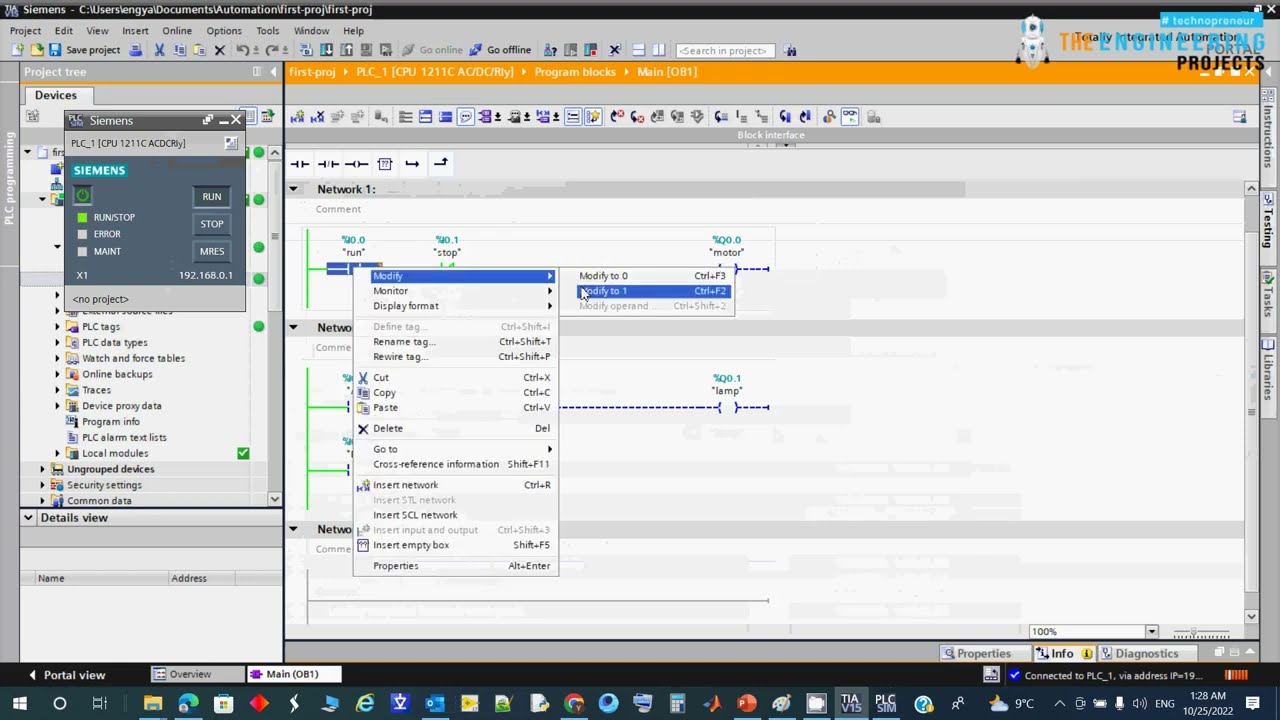Click the Overview tab in bottom bar
The width and height of the screenshot is (1280, 720).
(x=196, y=674)
